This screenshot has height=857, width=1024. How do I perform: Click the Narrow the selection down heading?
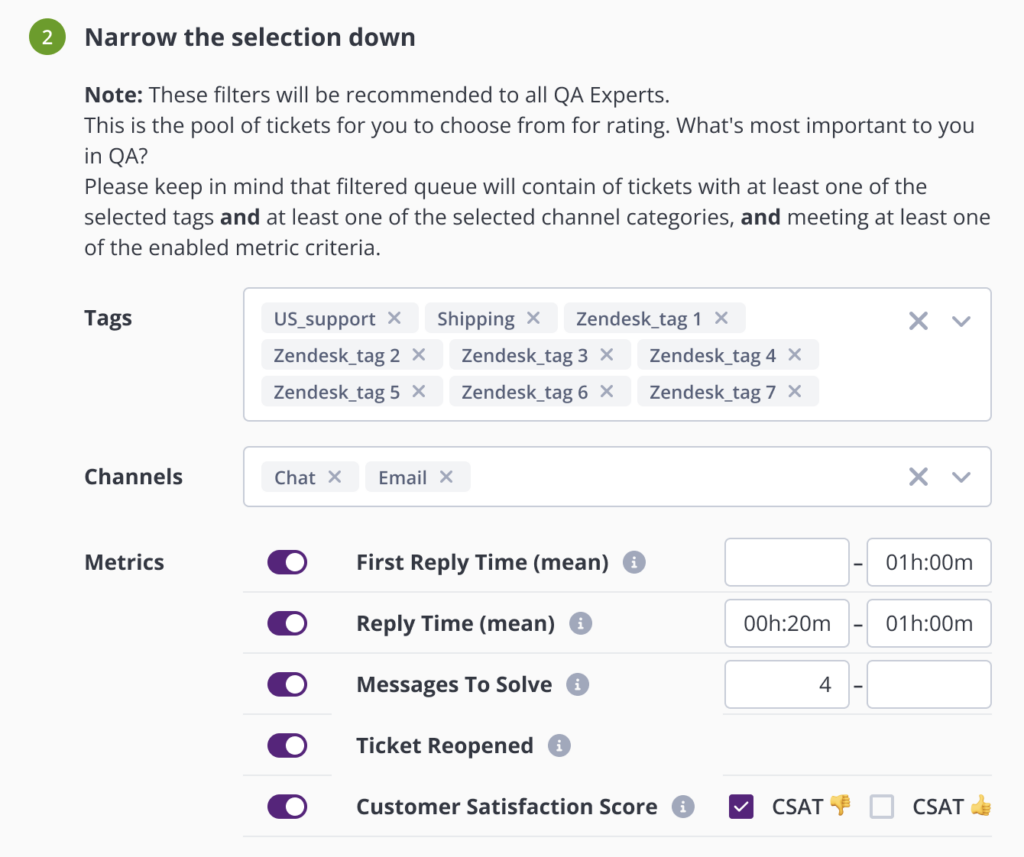click(x=249, y=37)
